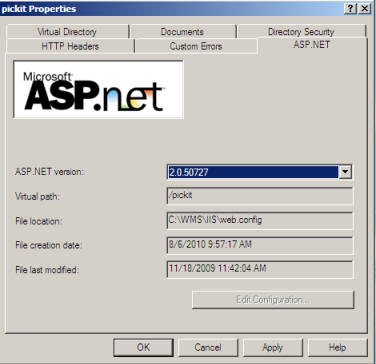Close the pickit Properties dialog
Viewport: 376px width, 364px height.
coord(365,8)
